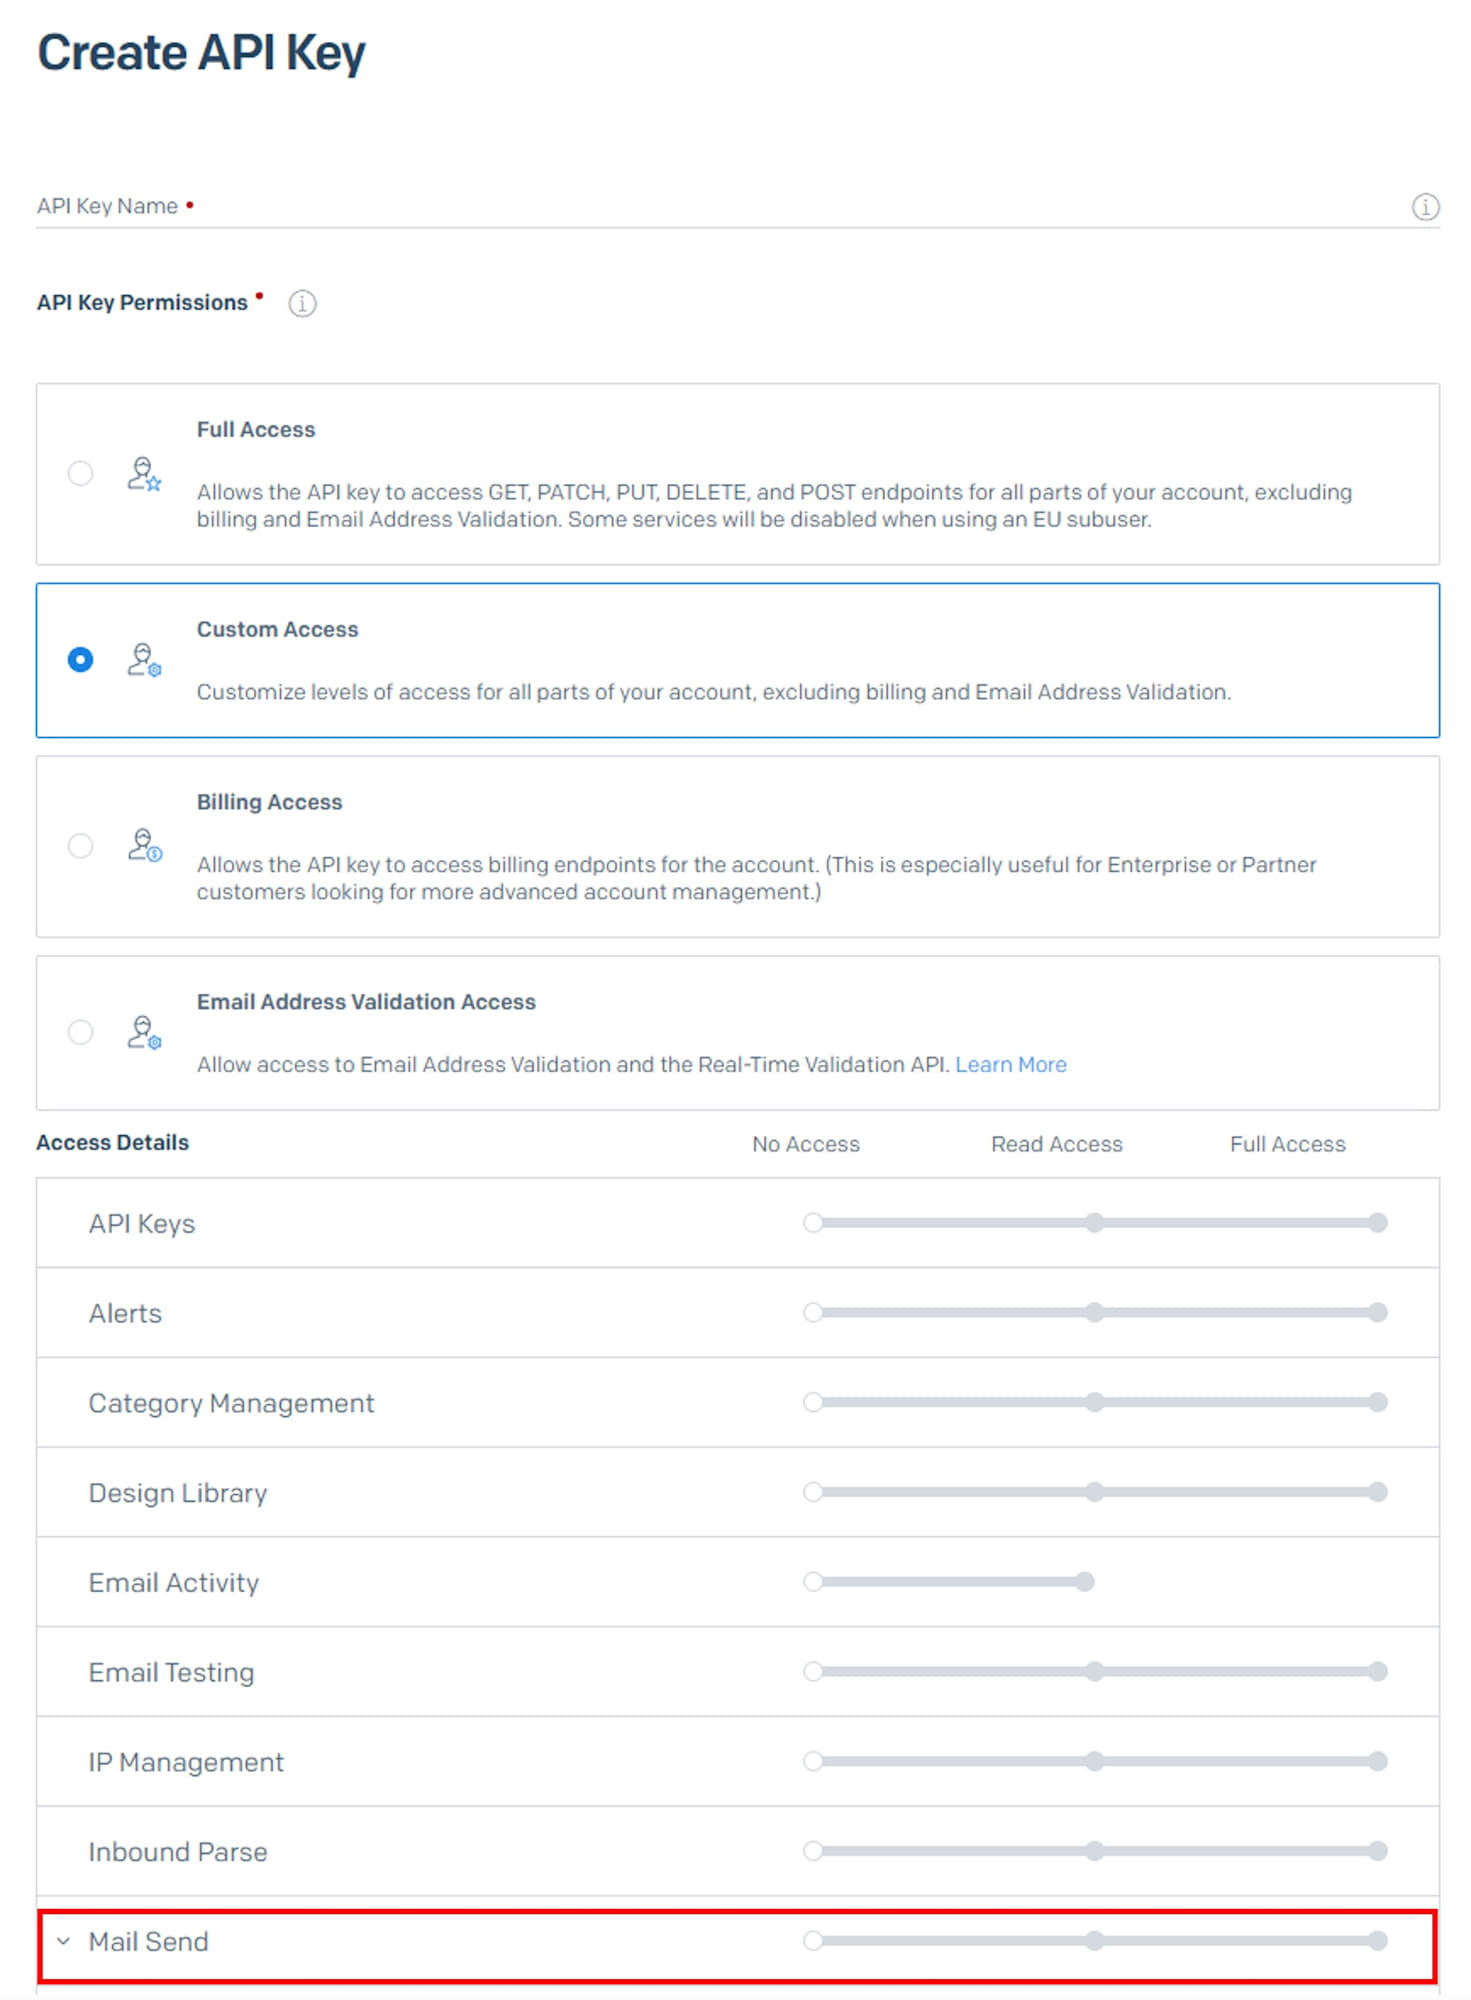The width and height of the screenshot is (1471, 2000).
Task: Set Alerts slider to Read Access
Action: click(1095, 1312)
